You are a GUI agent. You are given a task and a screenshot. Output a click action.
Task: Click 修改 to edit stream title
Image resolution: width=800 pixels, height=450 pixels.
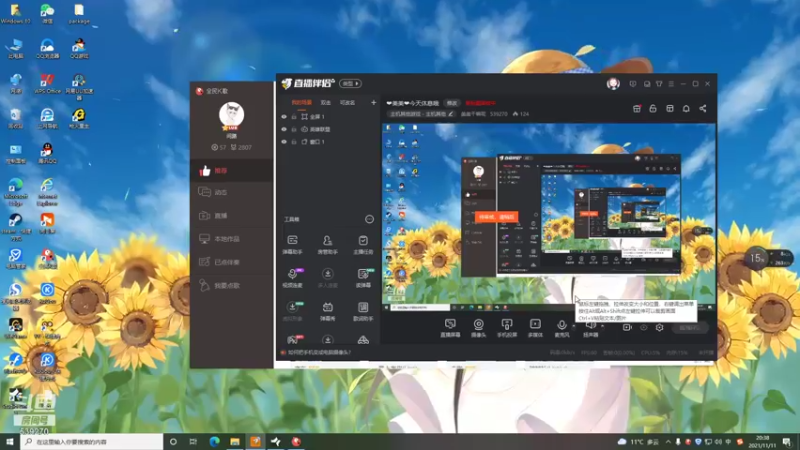pos(452,103)
